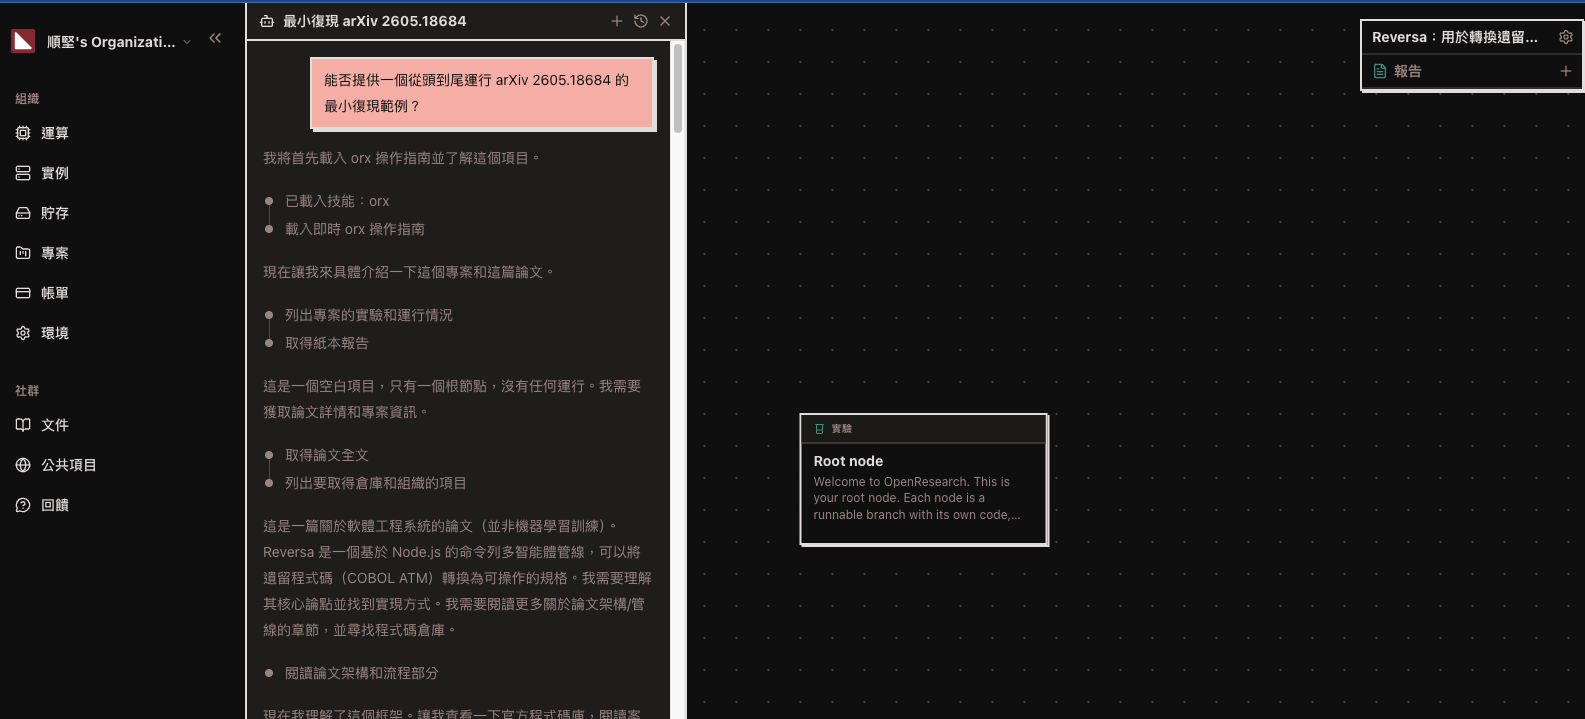Screen dimensions: 1585x719
Task: Start new chat with plus icon
Action: click(617, 21)
